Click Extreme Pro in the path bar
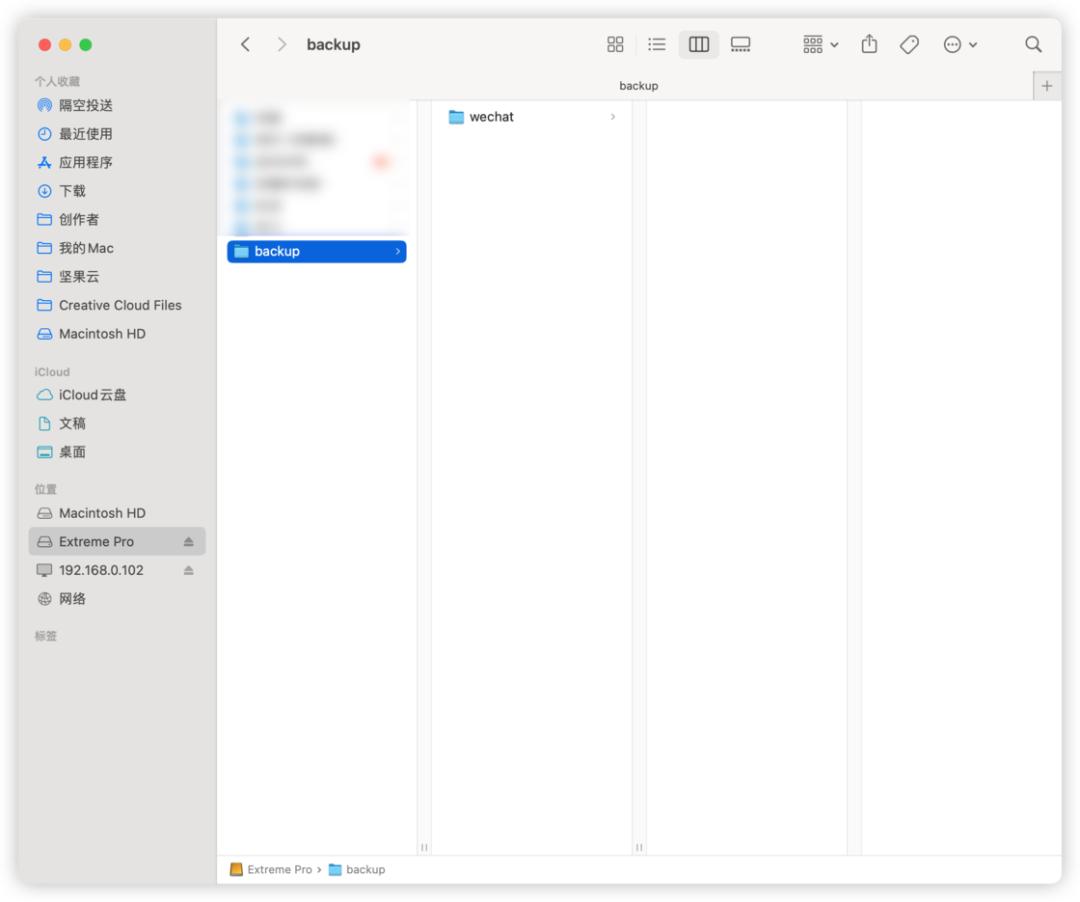 pos(271,870)
